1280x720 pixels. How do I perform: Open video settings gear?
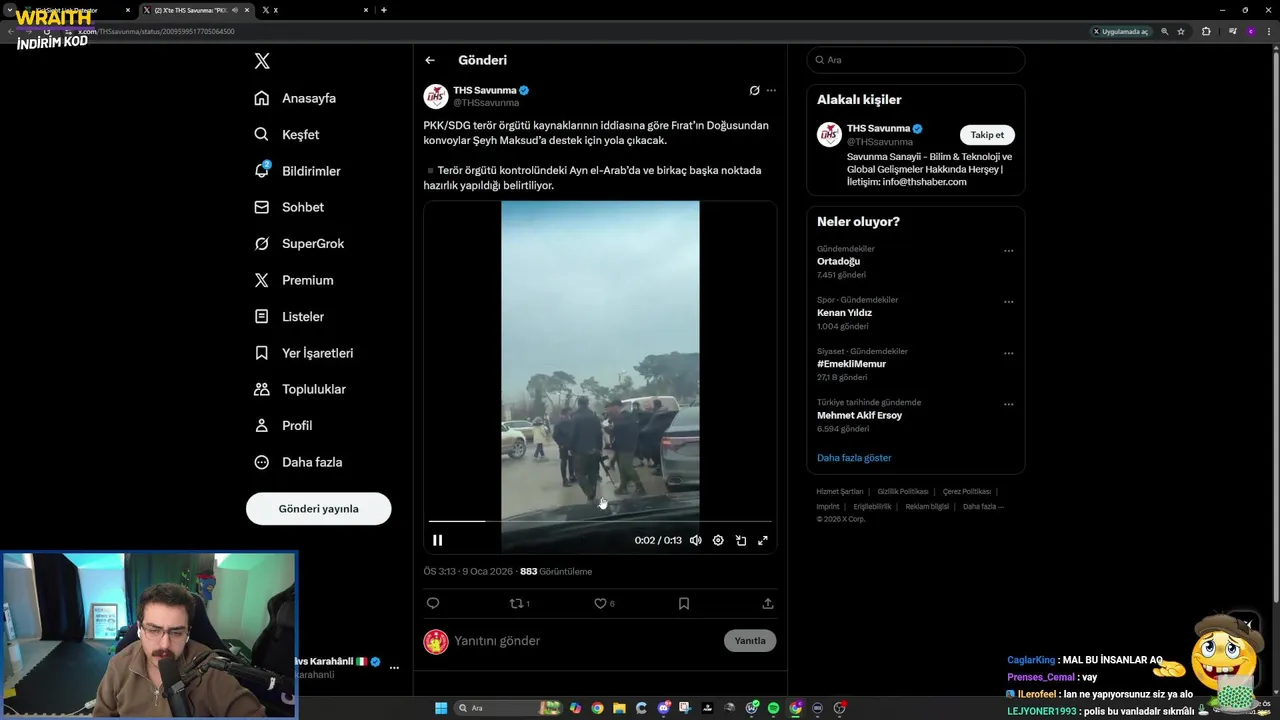pos(718,540)
